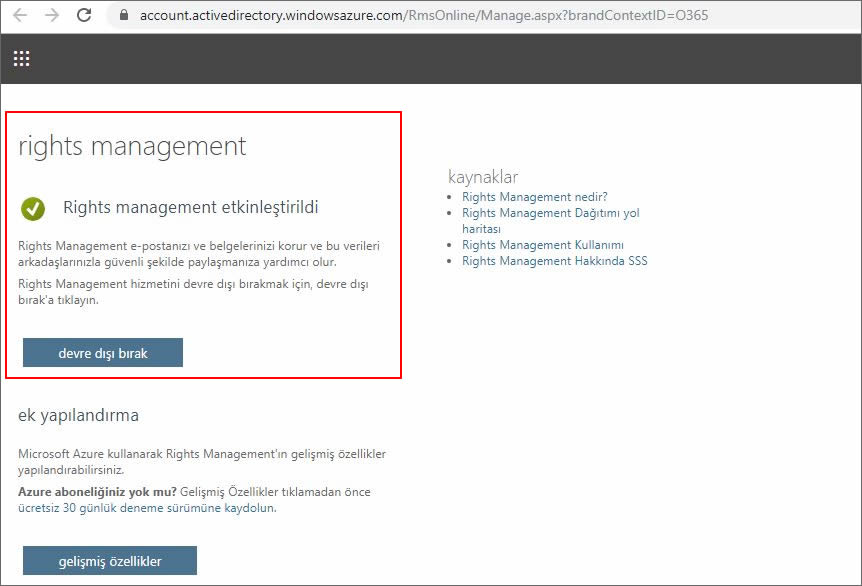Click the 'rights management' page heading

tap(132, 146)
